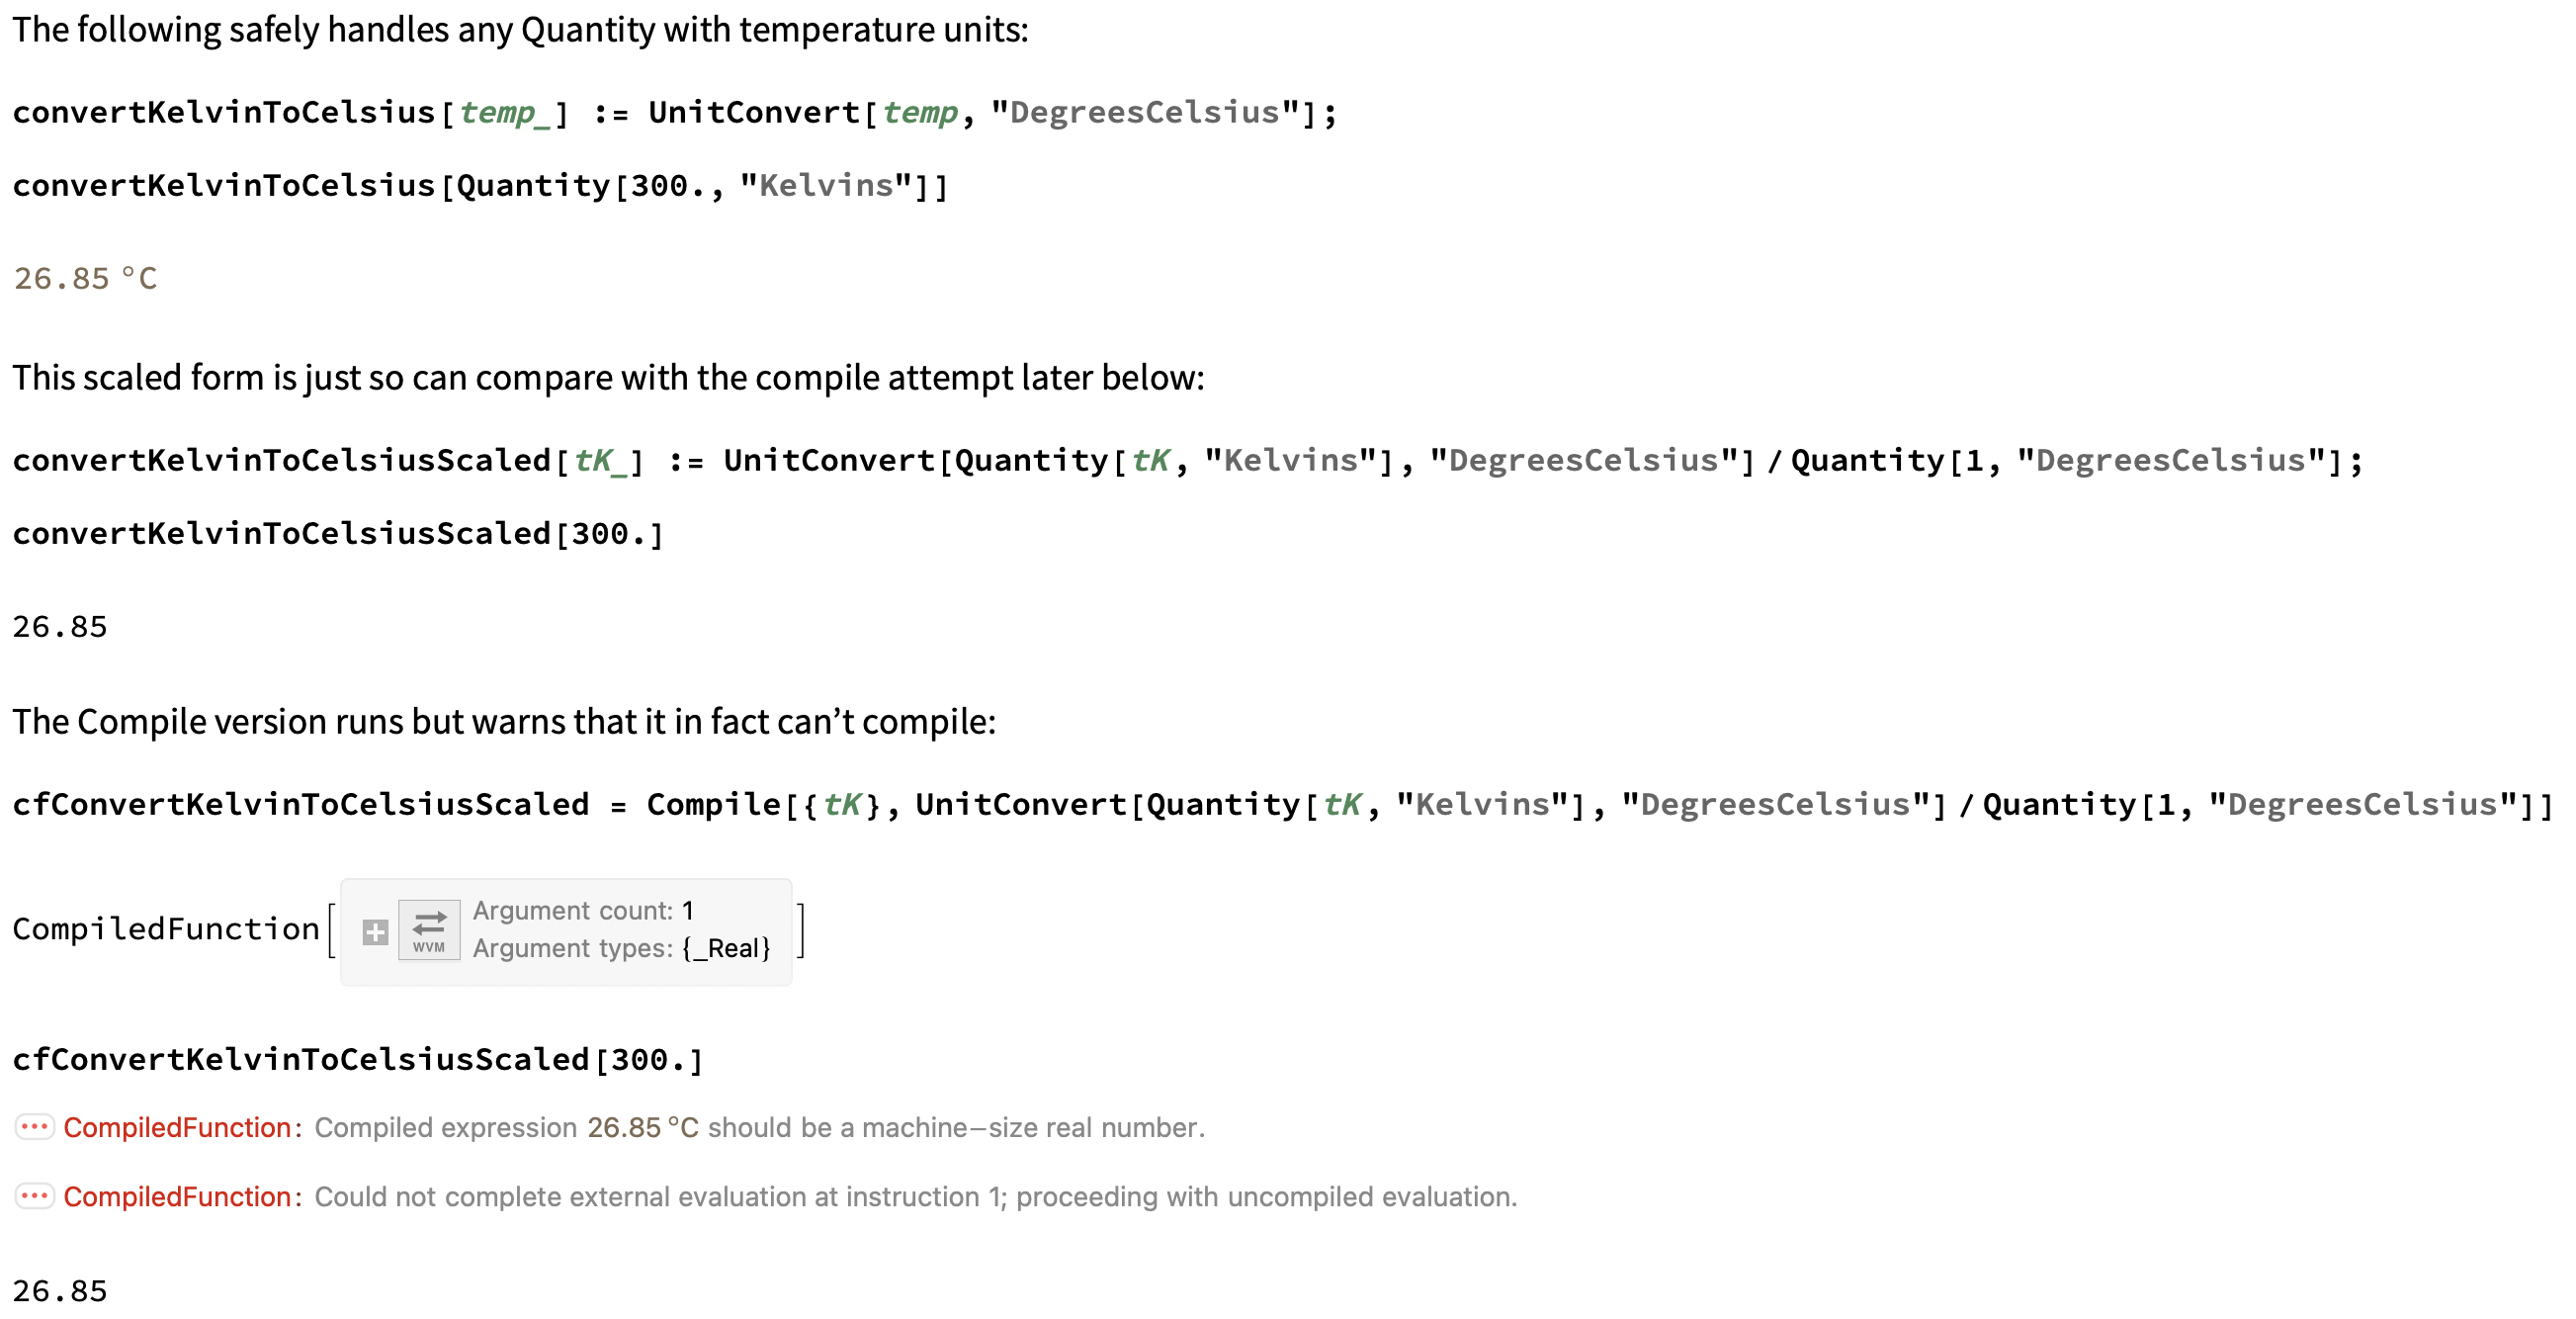
Task: Click the "This scaled form is just" text cell
Action: click(x=608, y=378)
